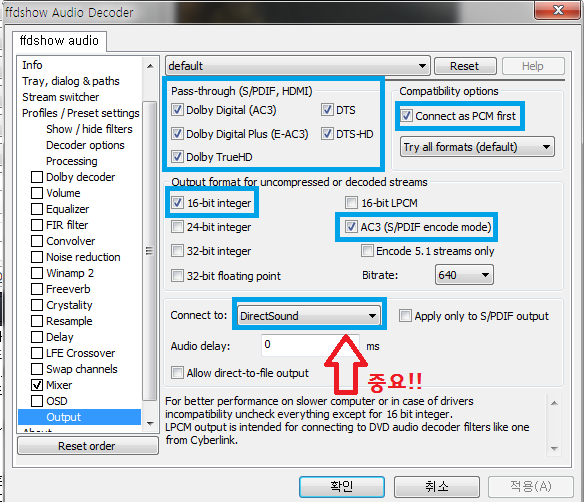
Task: Enable Allow direct-to-file output
Action: tap(177, 373)
